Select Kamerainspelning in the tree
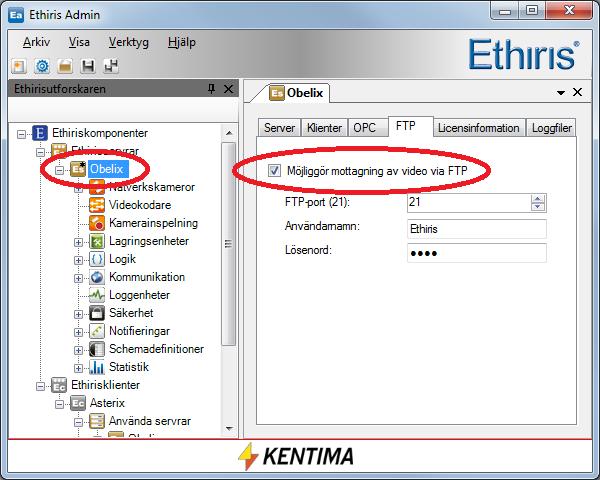Image resolution: width=600 pixels, height=480 pixels. (153, 223)
